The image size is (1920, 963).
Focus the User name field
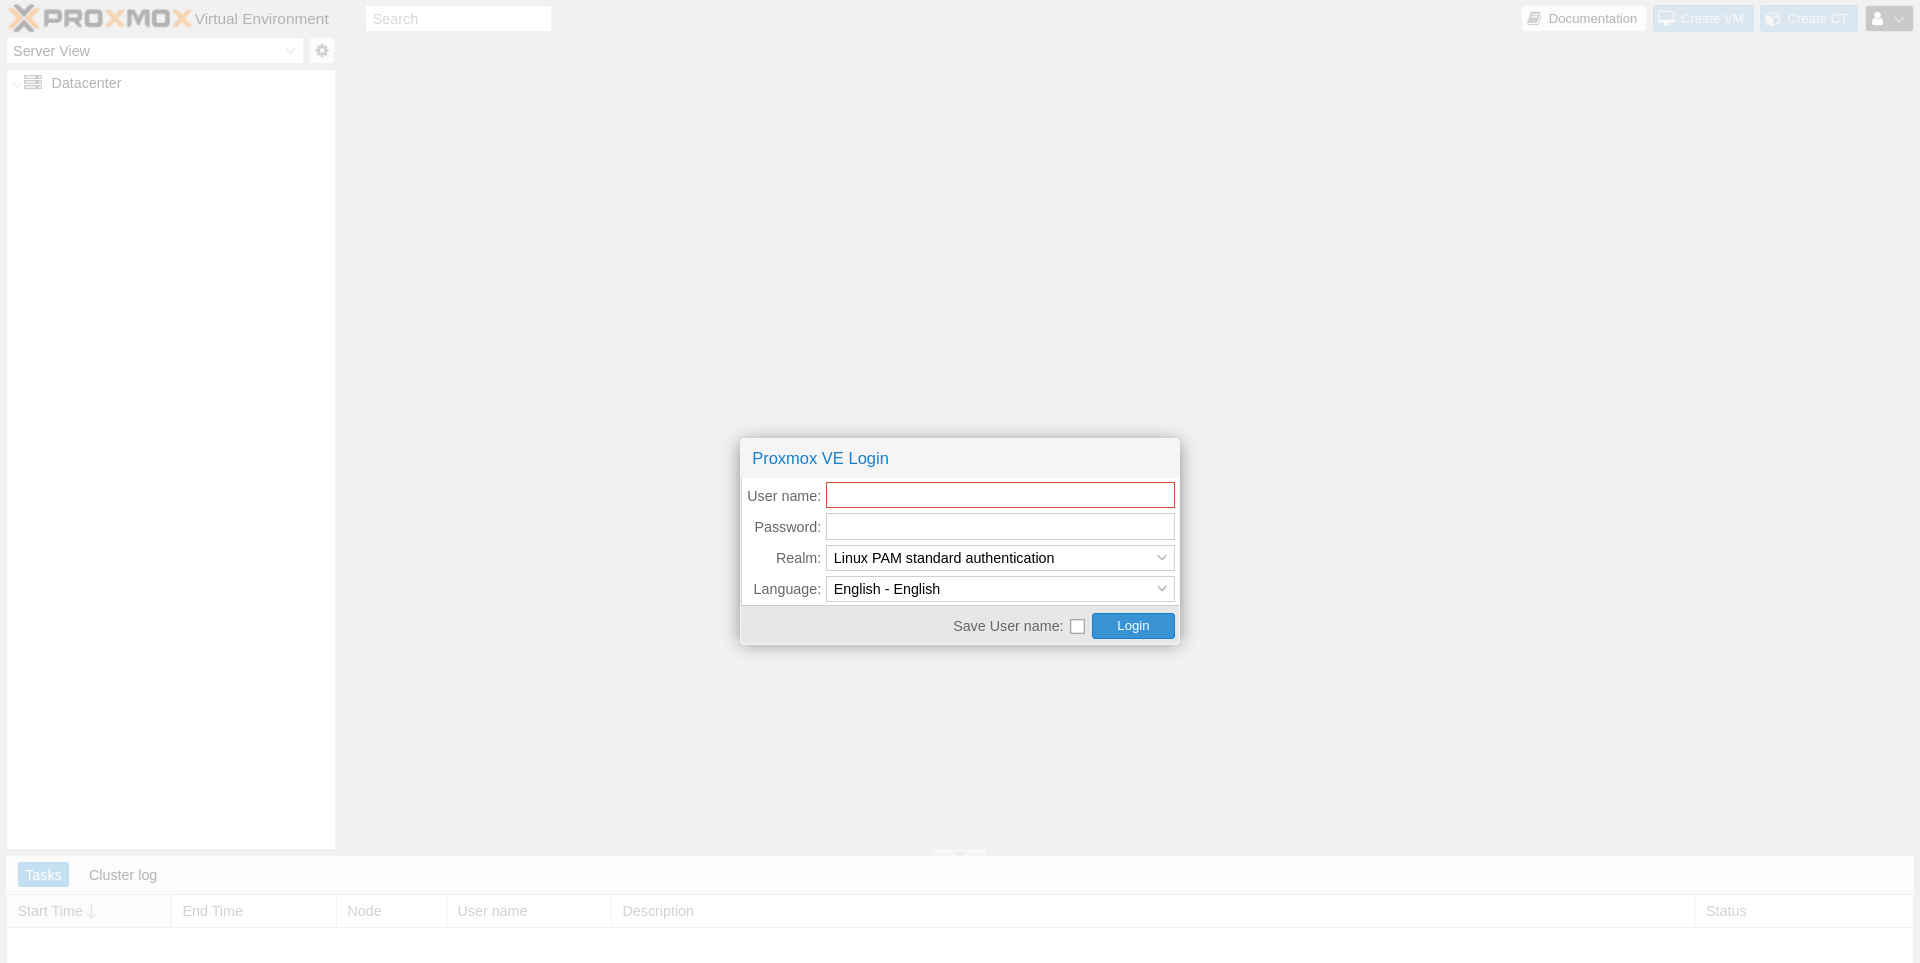tap(1000, 496)
